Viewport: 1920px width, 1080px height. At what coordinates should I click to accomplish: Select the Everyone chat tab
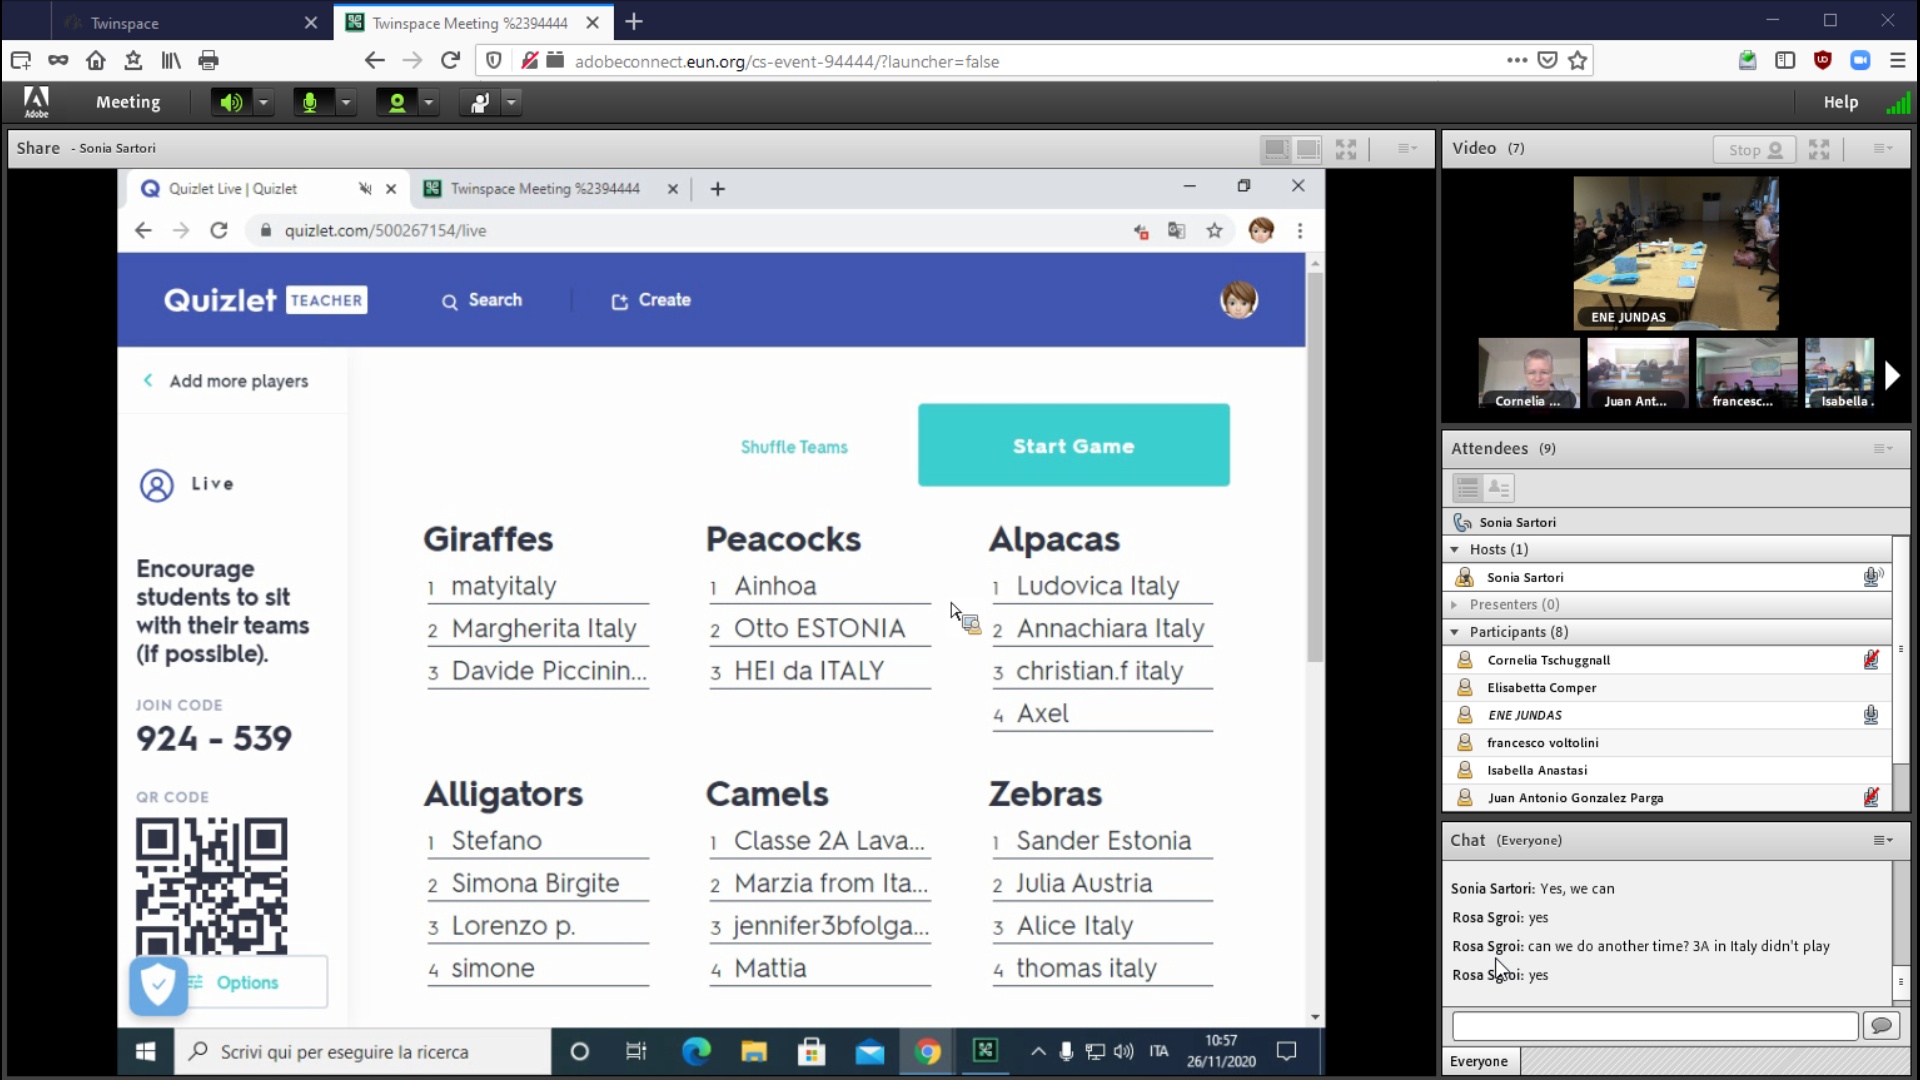coord(1479,1061)
